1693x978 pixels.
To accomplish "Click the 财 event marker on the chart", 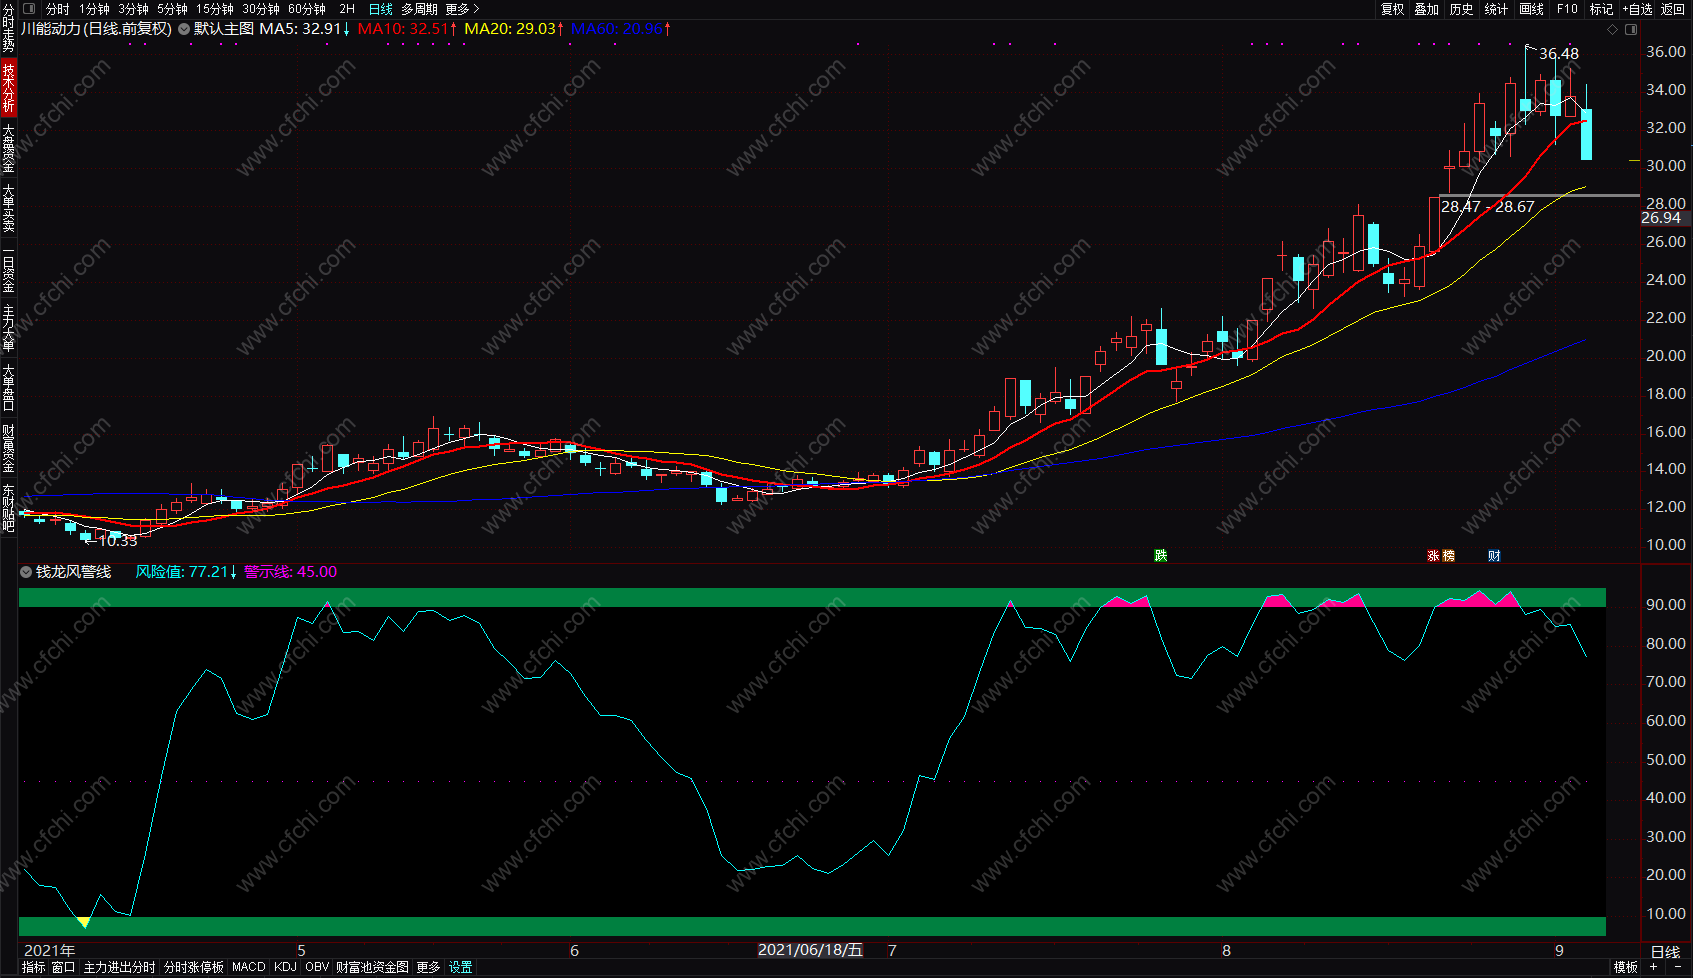I will click(1494, 555).
